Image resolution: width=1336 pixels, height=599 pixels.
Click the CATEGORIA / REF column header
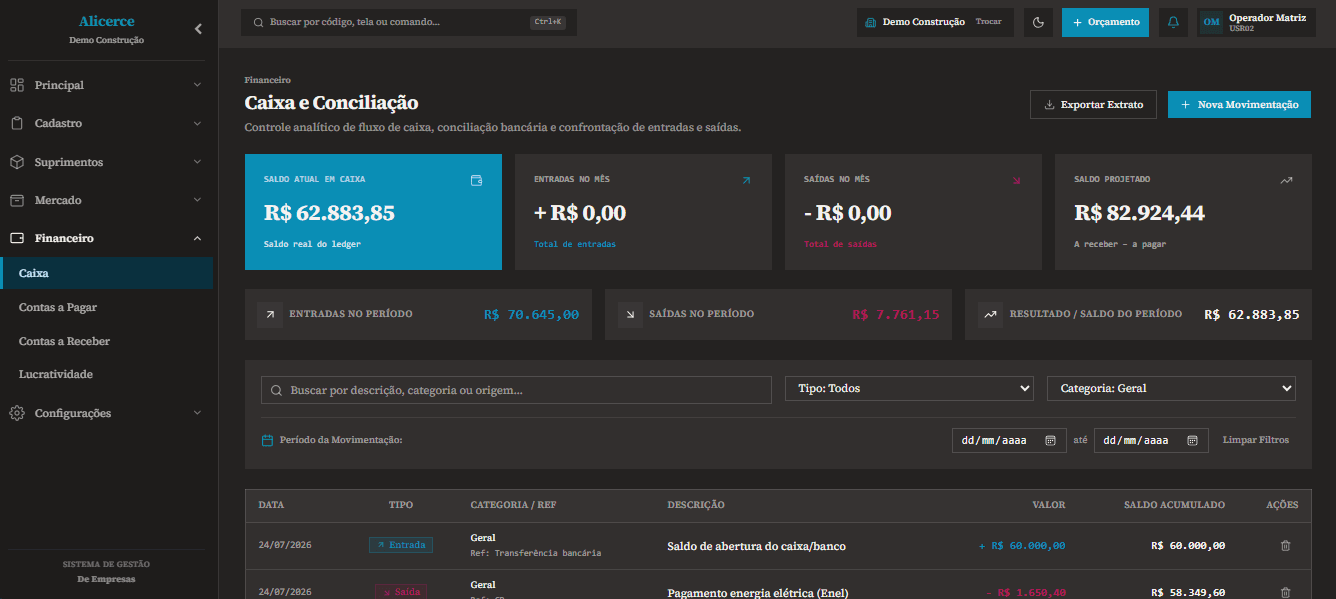coord(513,505)
